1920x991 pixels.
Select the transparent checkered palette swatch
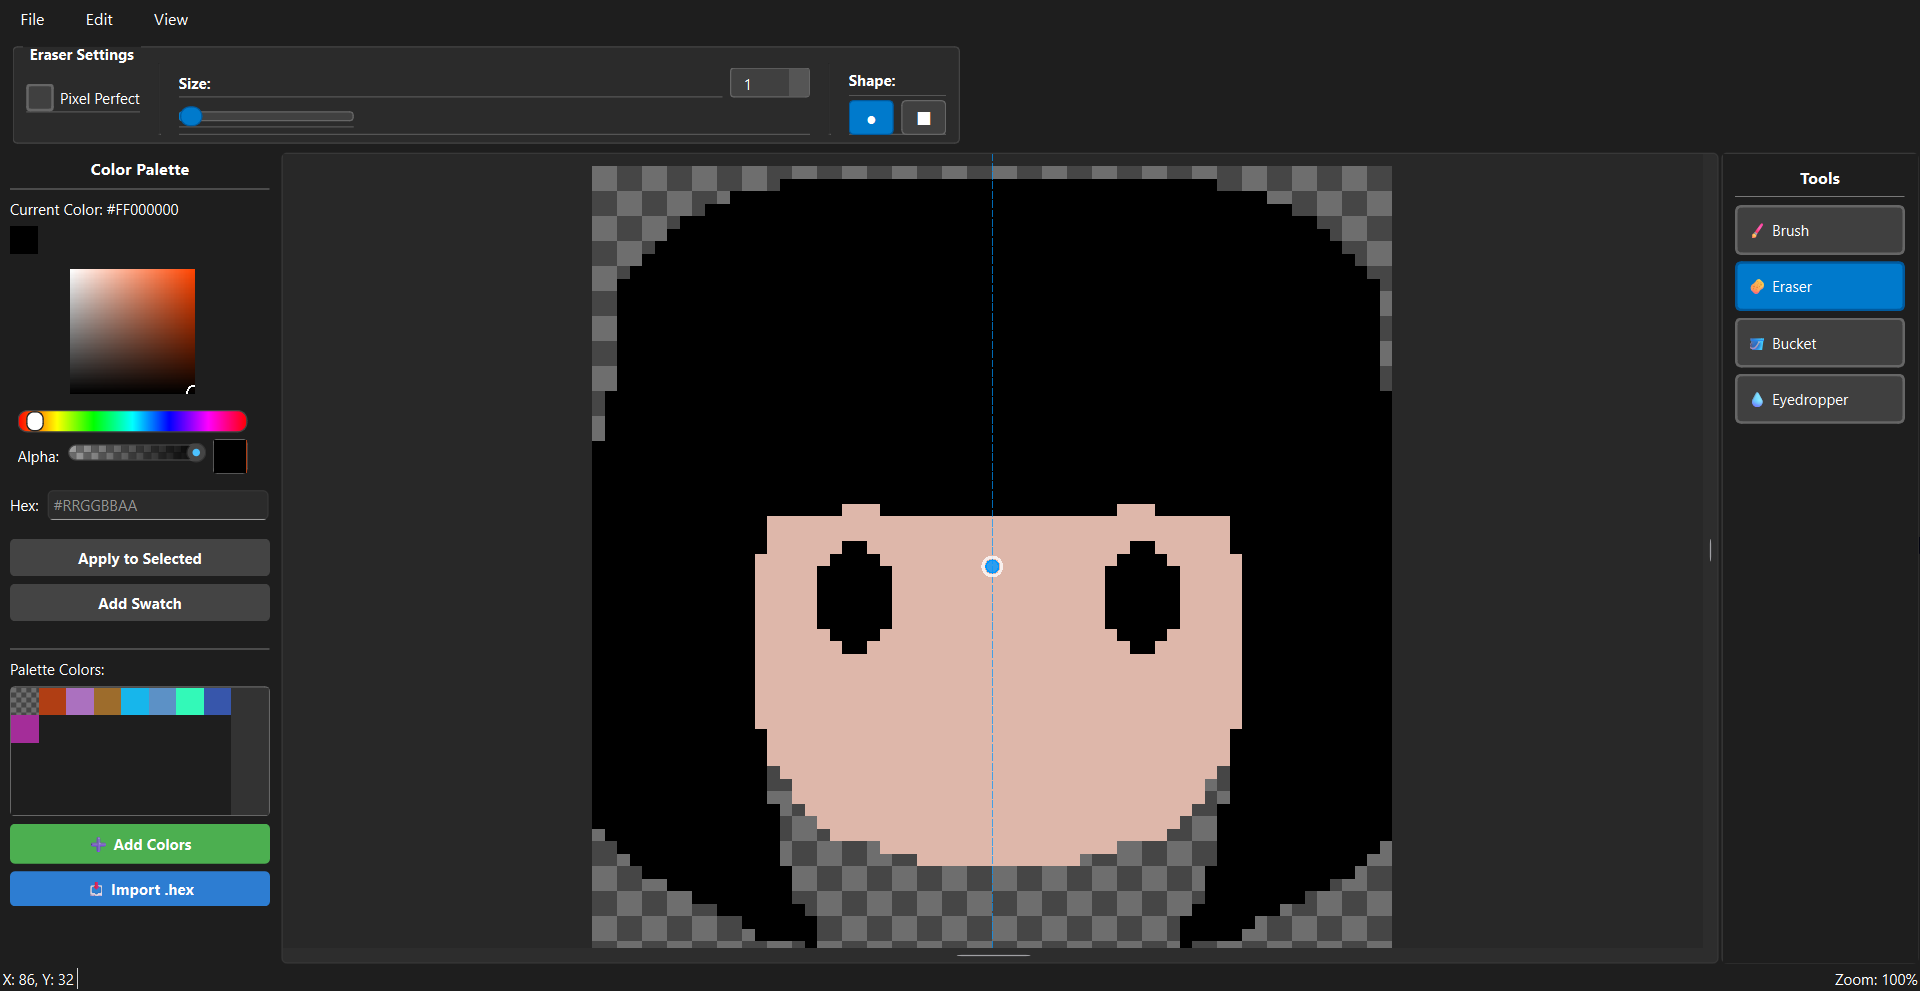pos(25,701)
